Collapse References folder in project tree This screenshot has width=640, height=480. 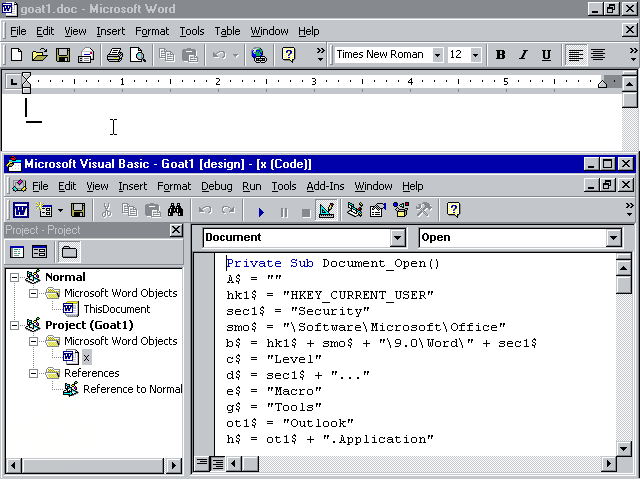click(33, 373)
